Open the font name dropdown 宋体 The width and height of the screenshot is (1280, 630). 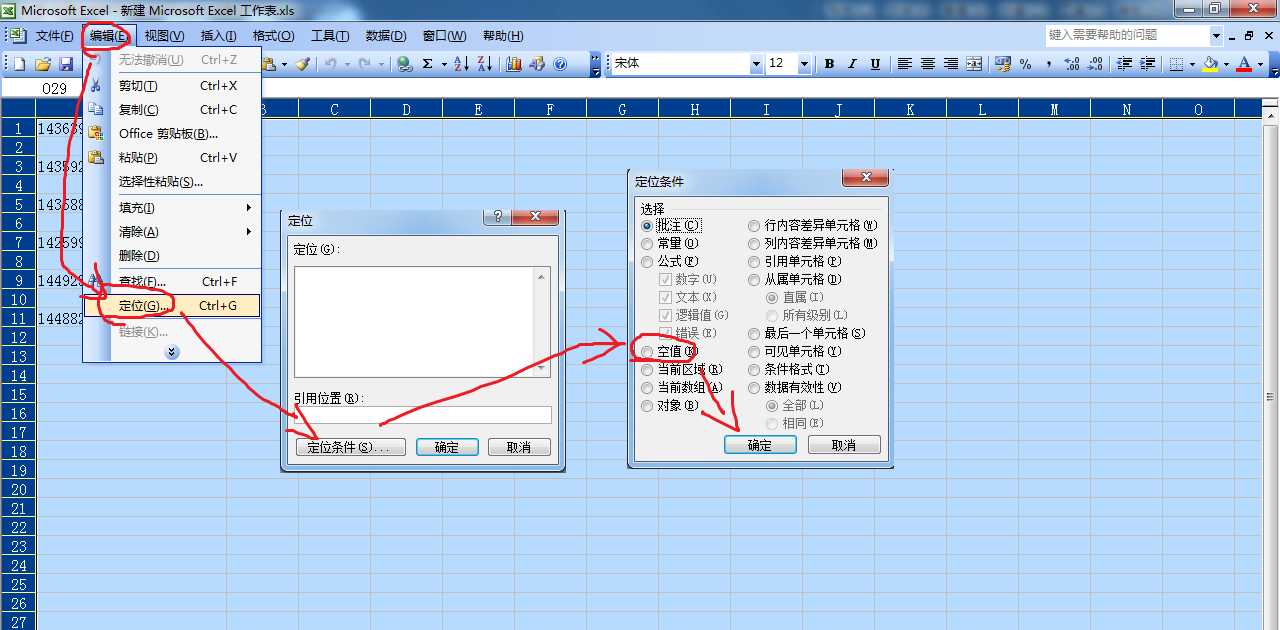tap(756, 64)
